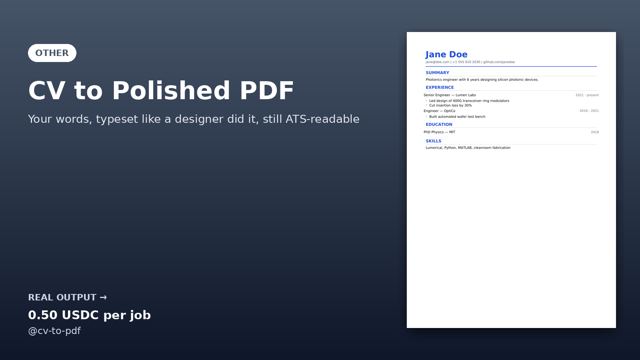The width and height of the screenshot is (640, 360).
Task: Click the EXPERIENCE heading in the CV
Action: 440,87
